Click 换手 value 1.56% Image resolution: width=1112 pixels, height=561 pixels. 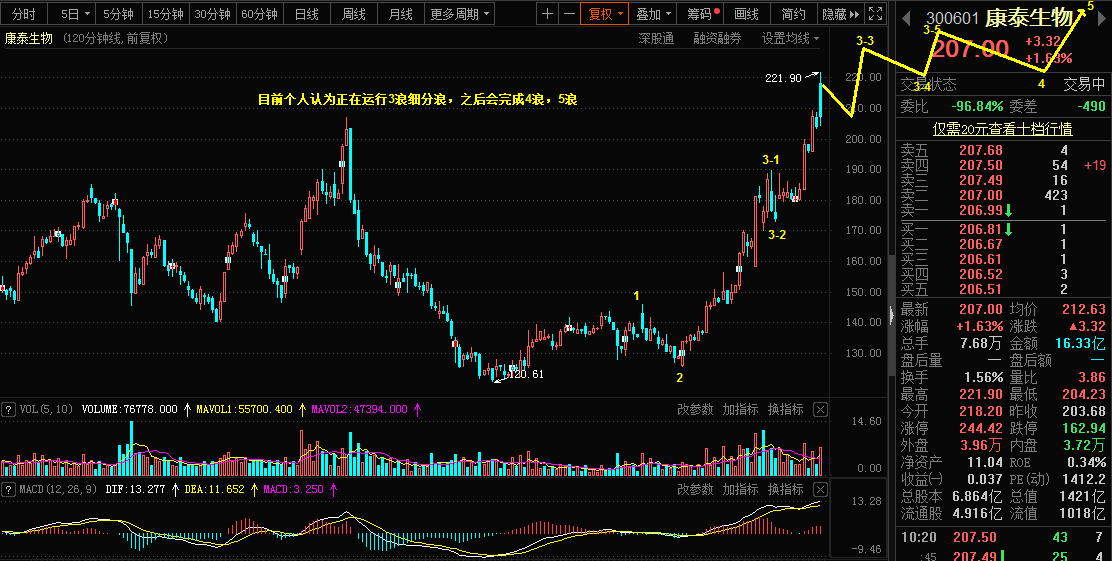[x=983, y=377]
